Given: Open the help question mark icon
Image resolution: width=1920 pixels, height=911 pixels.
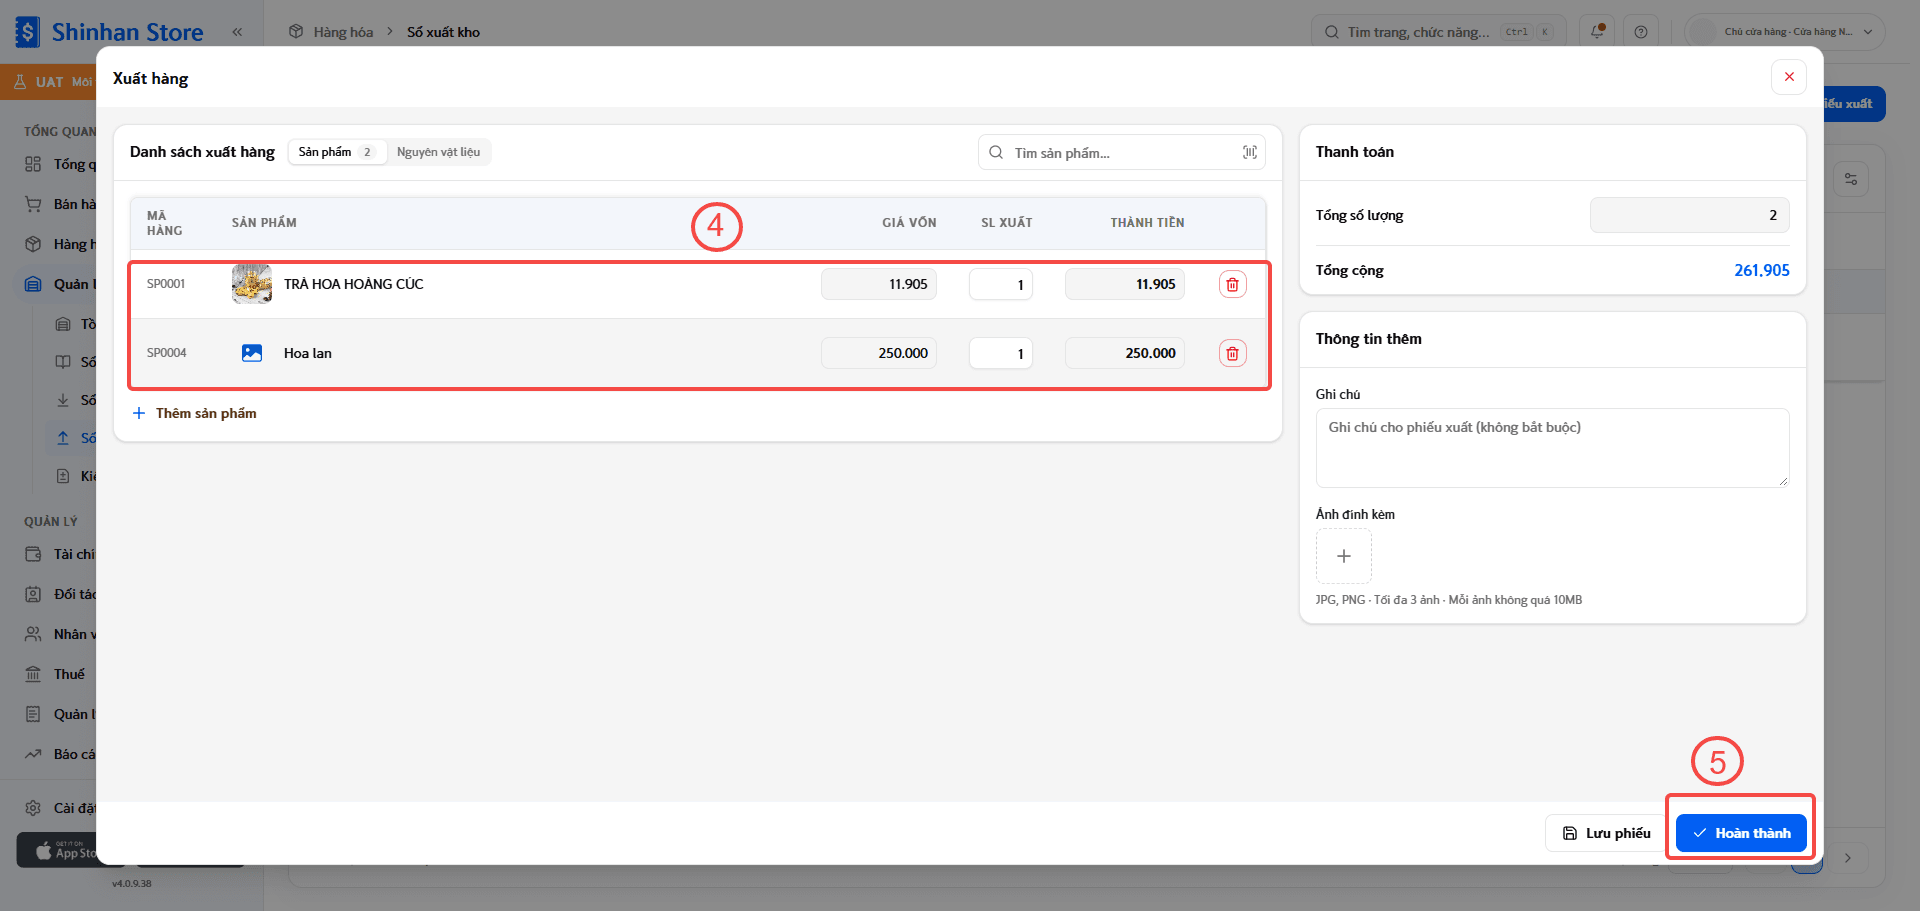Looking at the screenshot, I should click(1641, 32).
